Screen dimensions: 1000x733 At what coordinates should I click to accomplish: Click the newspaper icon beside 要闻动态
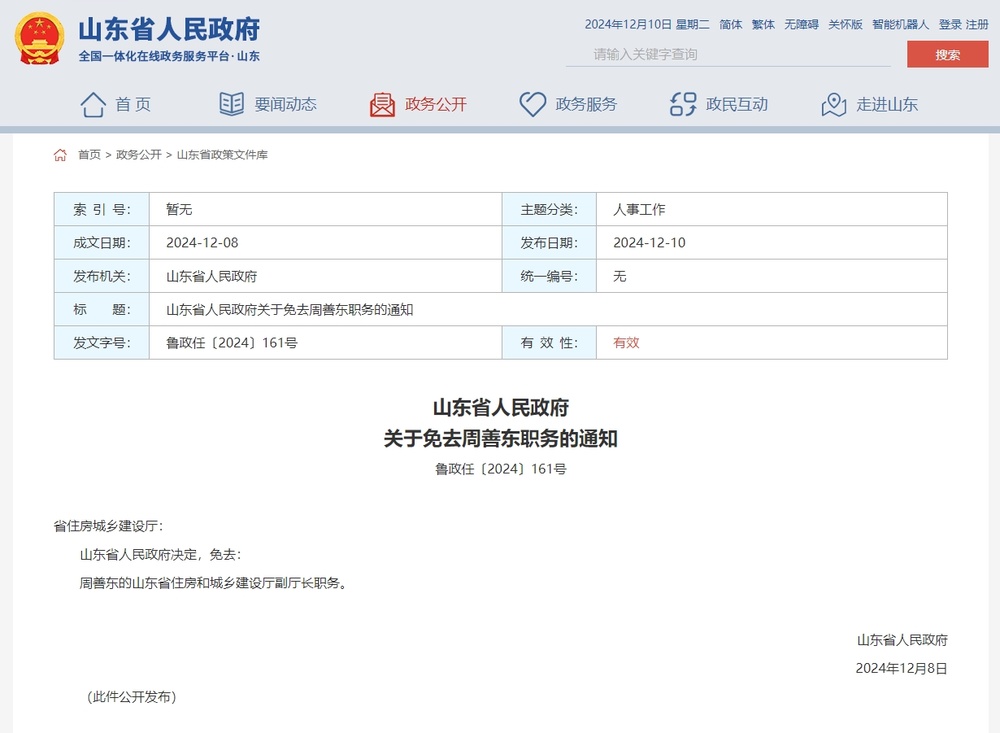(232, 104)
